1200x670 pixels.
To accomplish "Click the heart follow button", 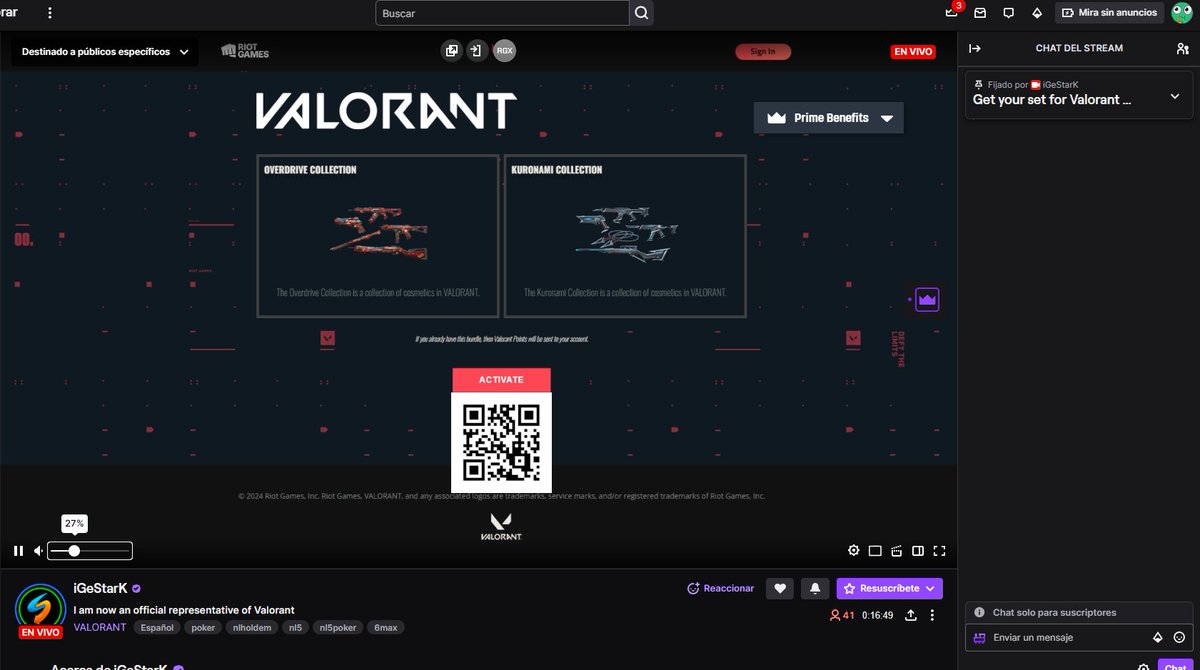I will [x=780, y=588].
